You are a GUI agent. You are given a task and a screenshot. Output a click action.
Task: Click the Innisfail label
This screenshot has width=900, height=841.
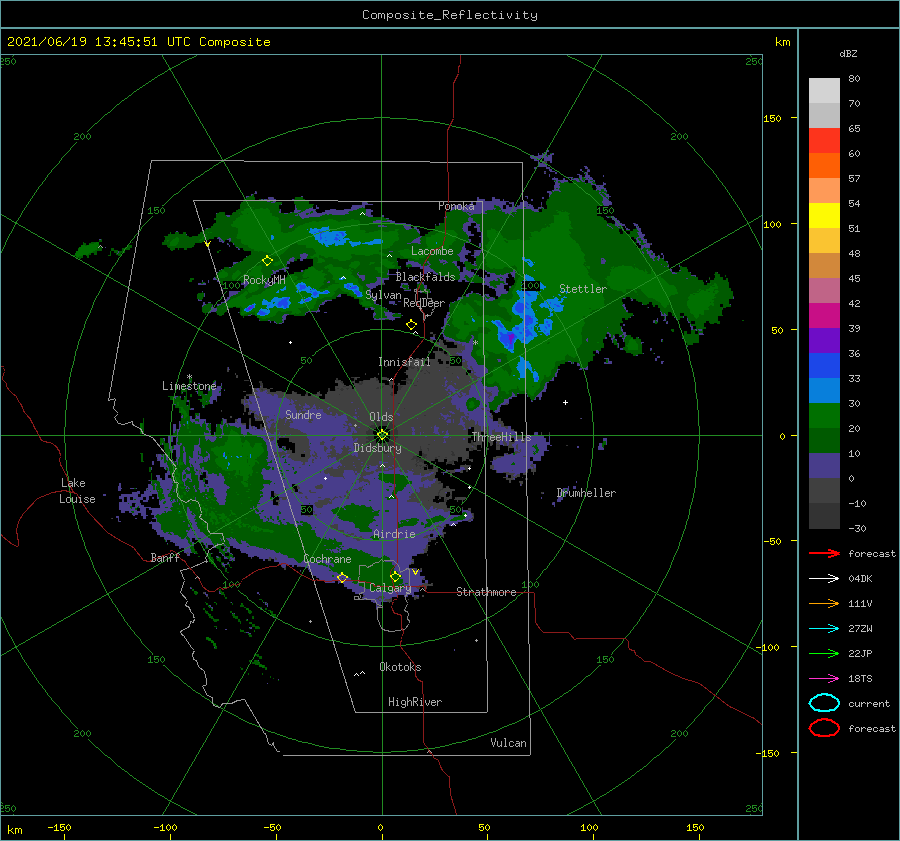[x=404, y=362]
